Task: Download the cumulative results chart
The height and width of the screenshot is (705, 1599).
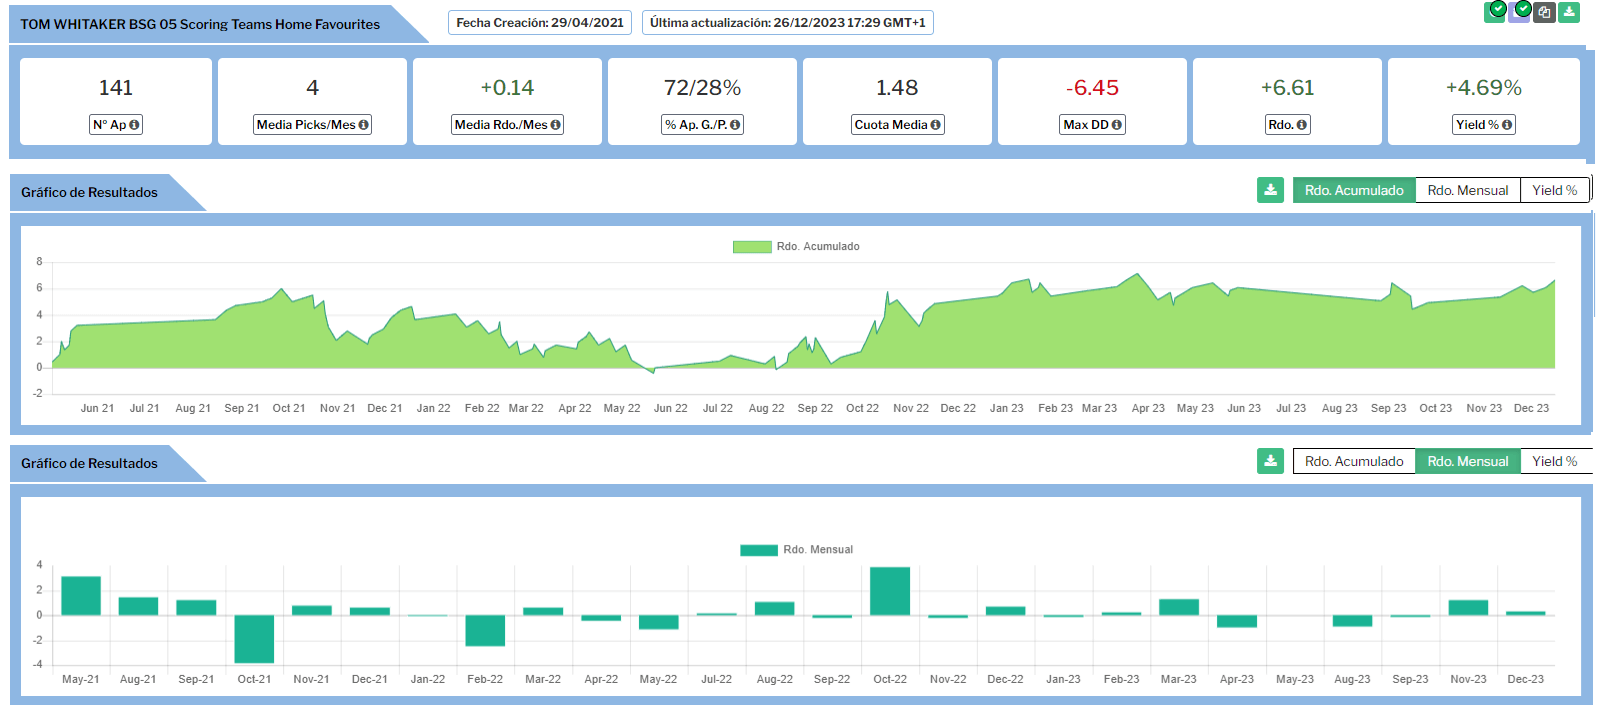Action: (x=1270, y=190)
